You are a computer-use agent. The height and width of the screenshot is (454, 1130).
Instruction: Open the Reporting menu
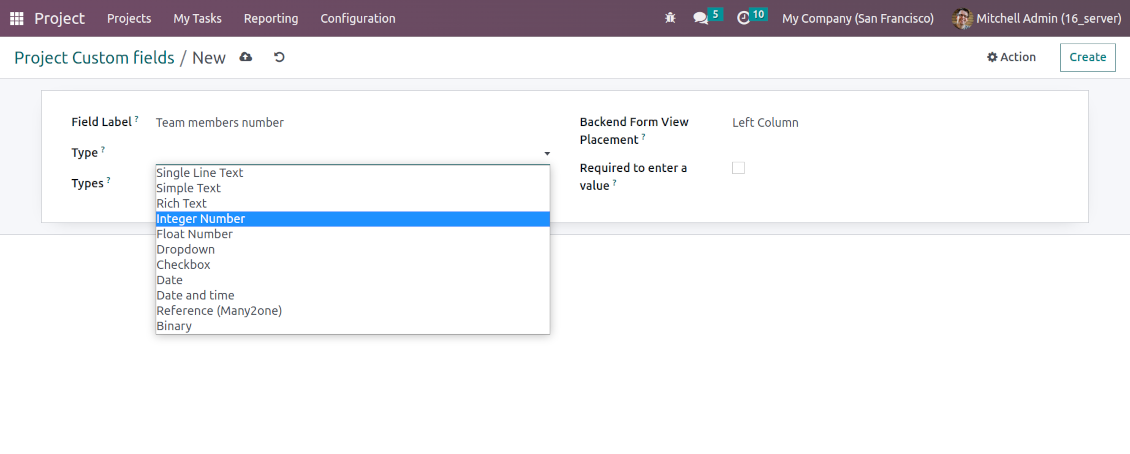(271, 18)
